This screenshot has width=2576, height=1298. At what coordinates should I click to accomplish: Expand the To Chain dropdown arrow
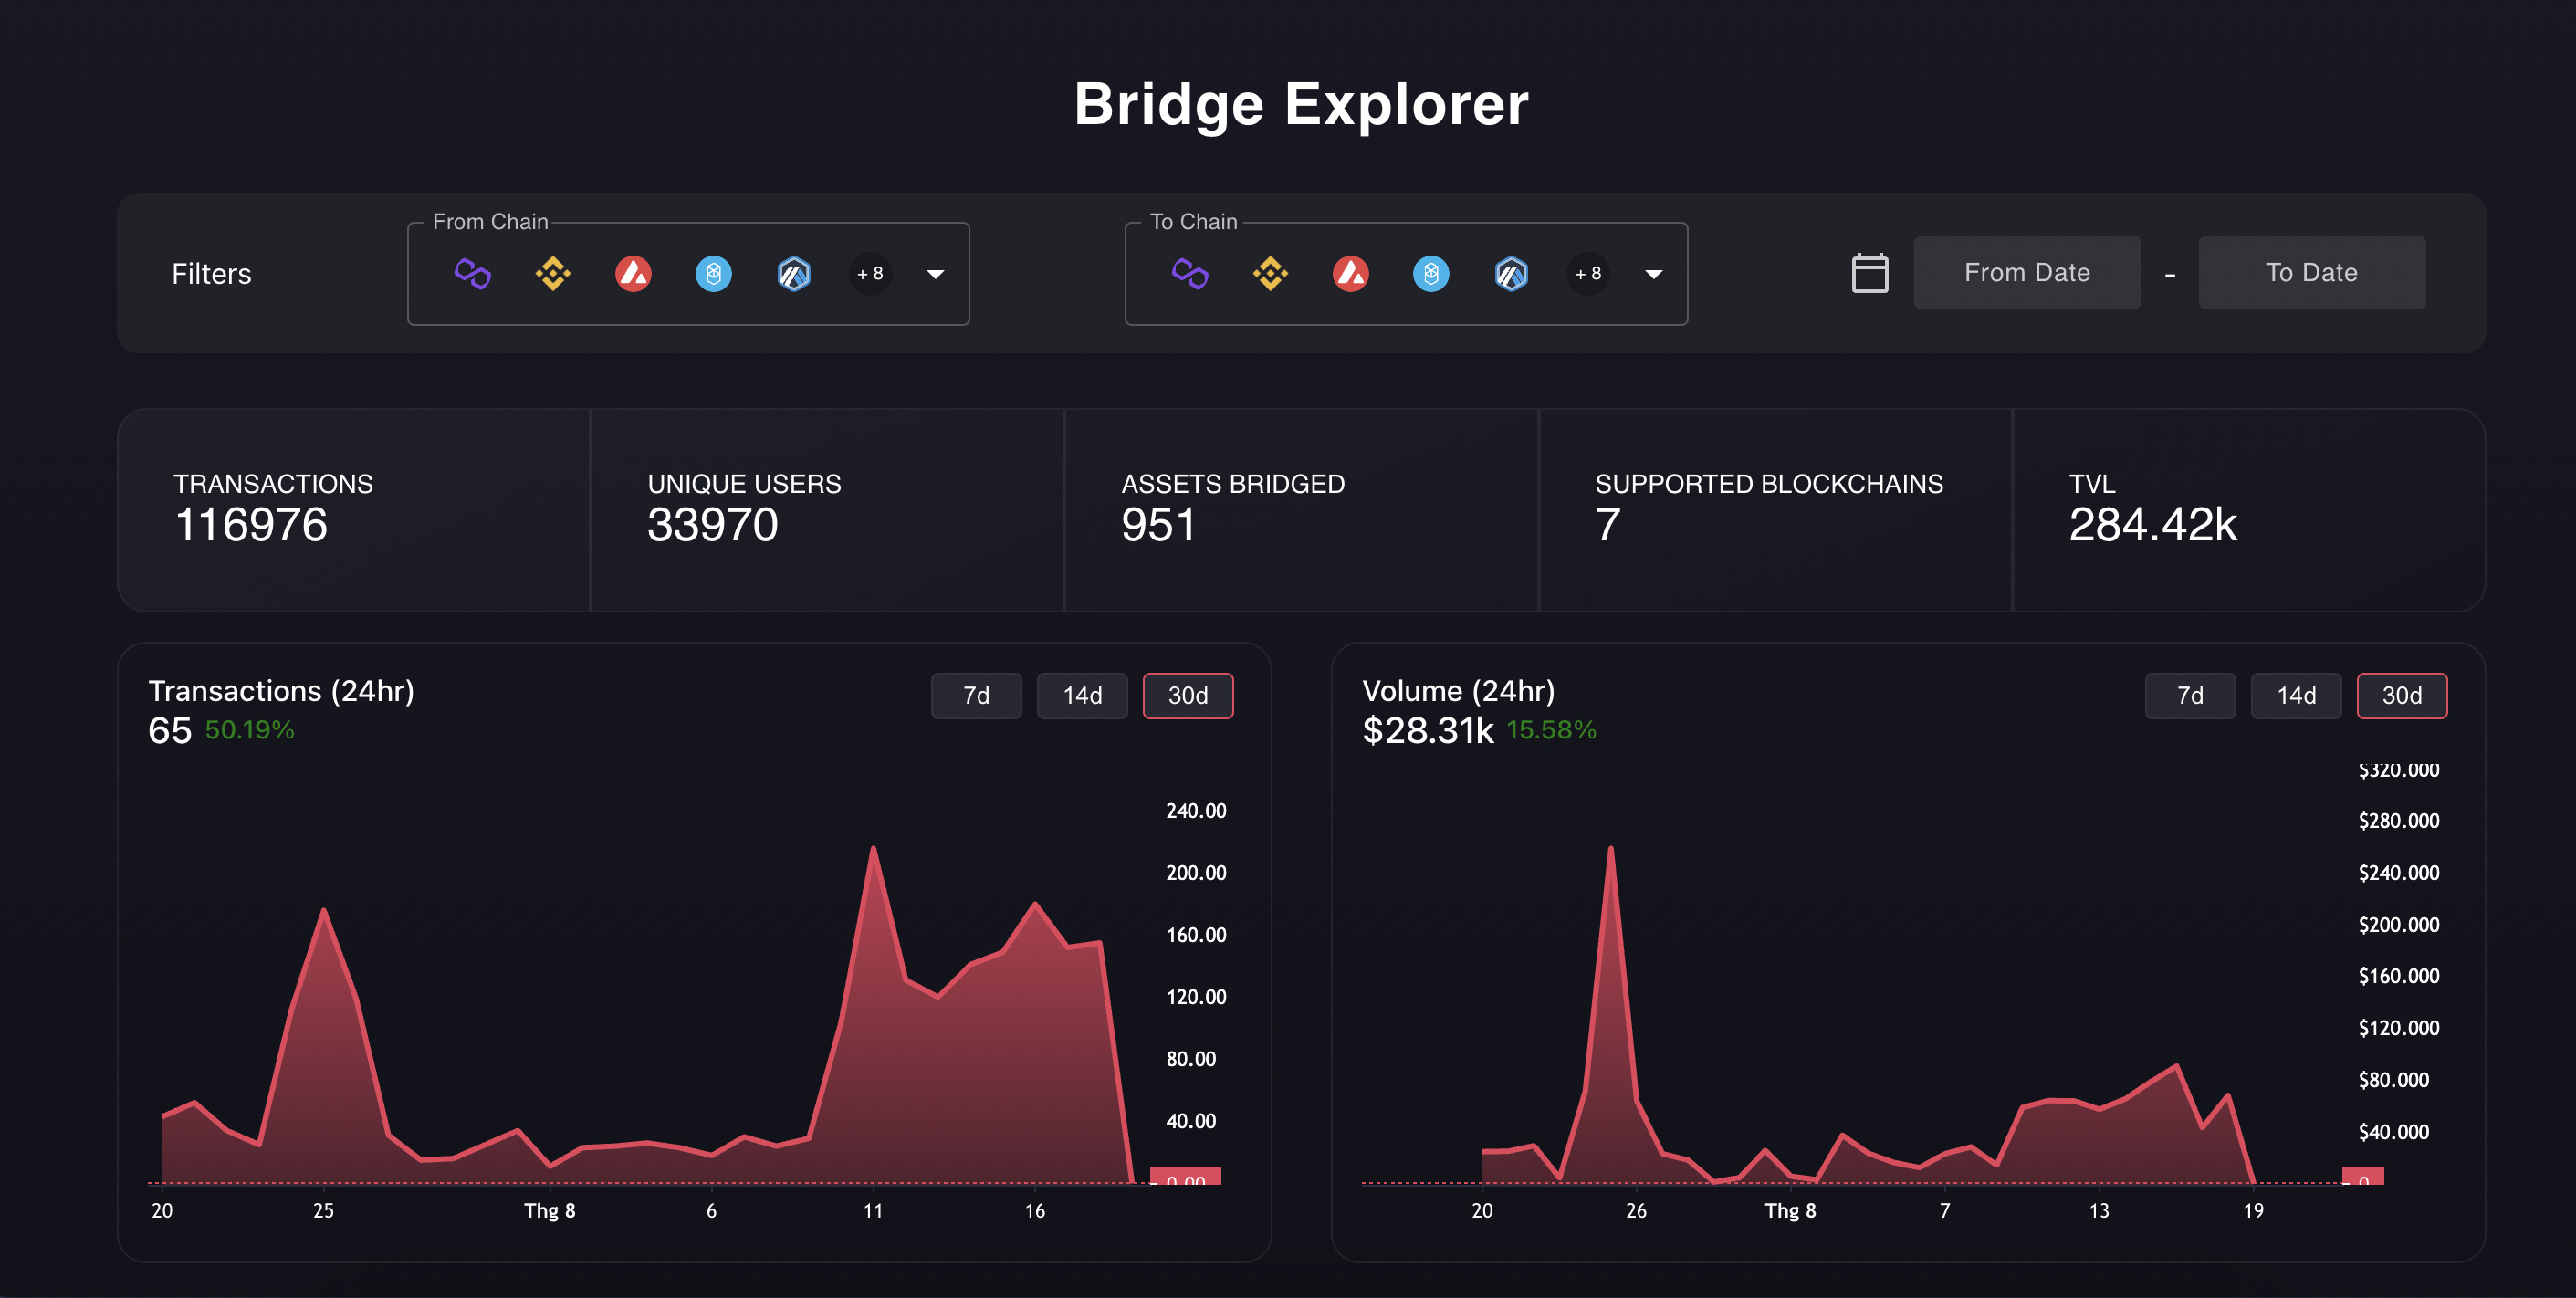[x=1653, y=274]
